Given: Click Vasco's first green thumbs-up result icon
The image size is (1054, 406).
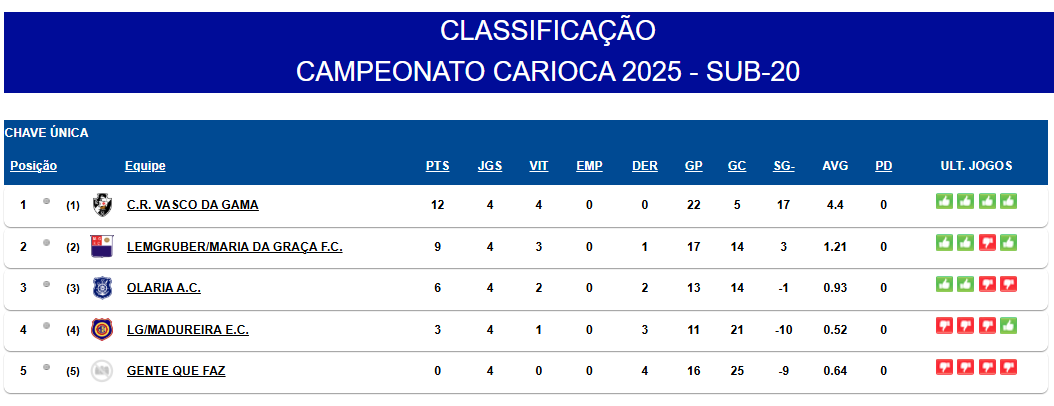Looking at the screenshot, I should point(944,201).
